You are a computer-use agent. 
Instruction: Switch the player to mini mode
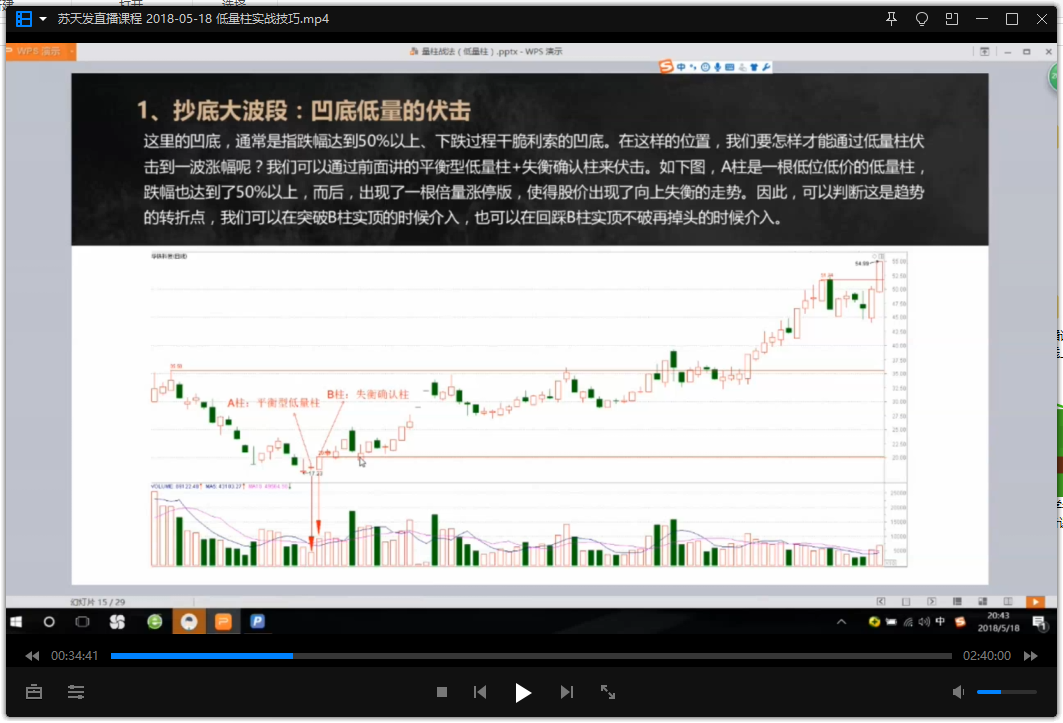[952, 19]
